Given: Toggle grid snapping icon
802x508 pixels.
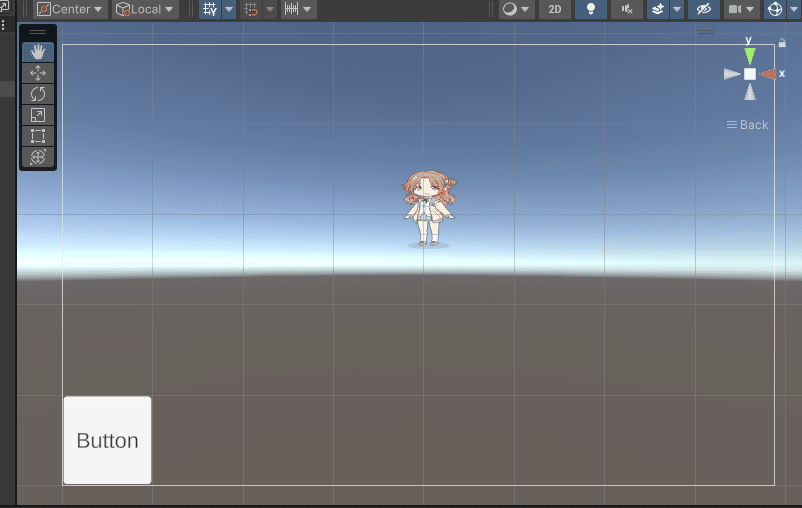Looking at the screenshot, I should pos(251,9).
